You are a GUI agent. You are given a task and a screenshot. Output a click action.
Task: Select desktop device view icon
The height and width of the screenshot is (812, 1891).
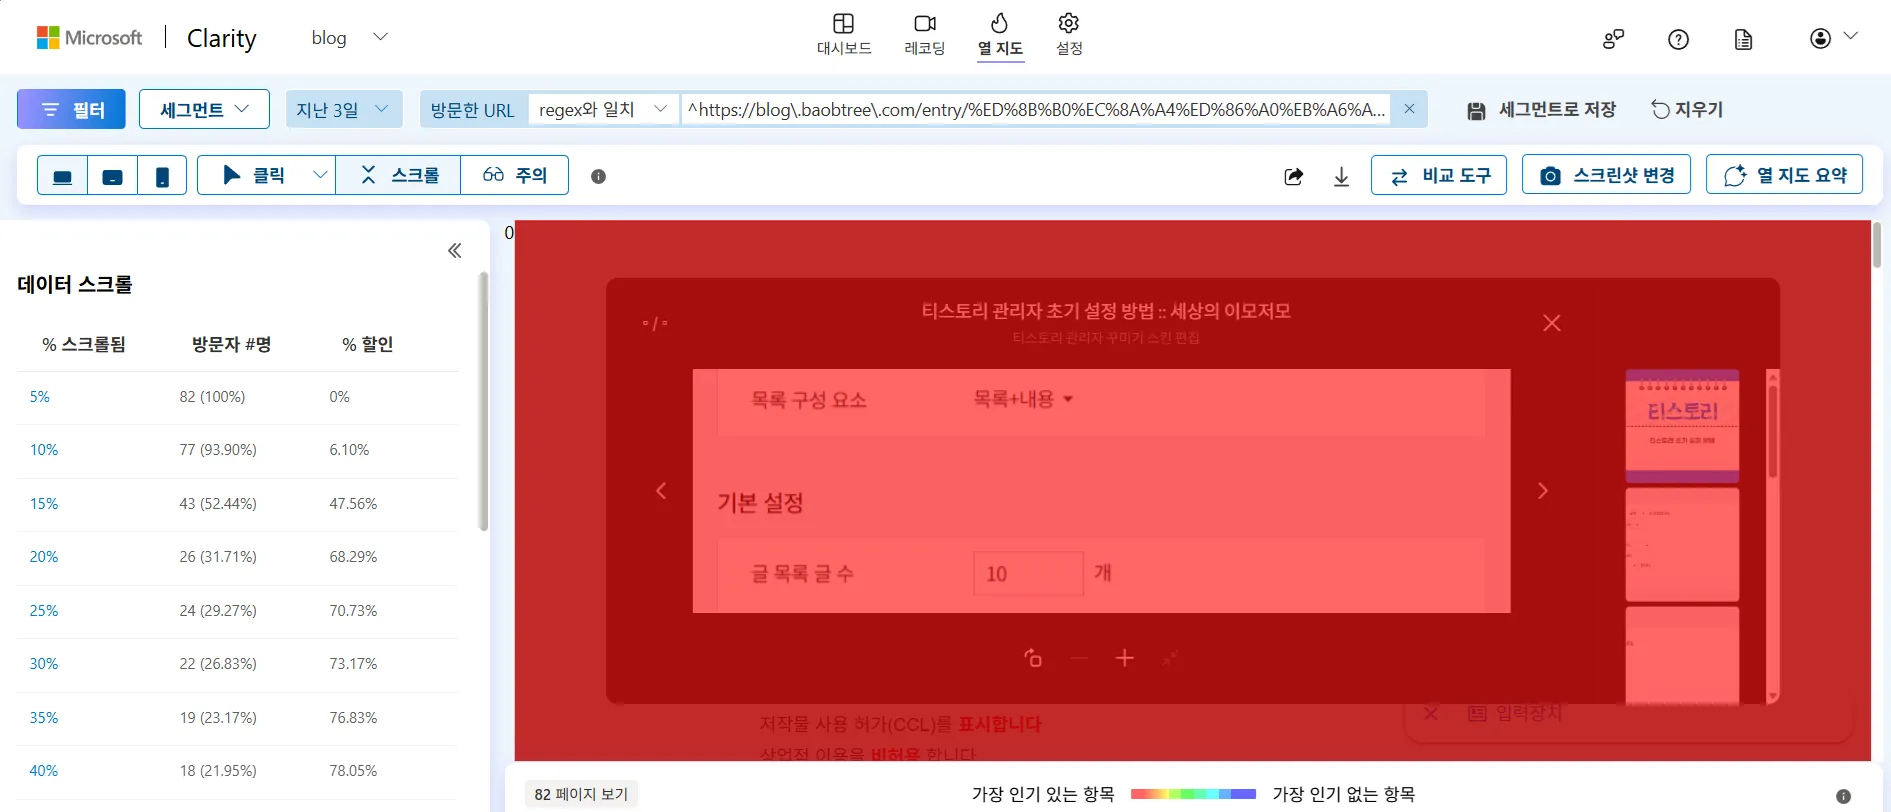tap(62, 175)
